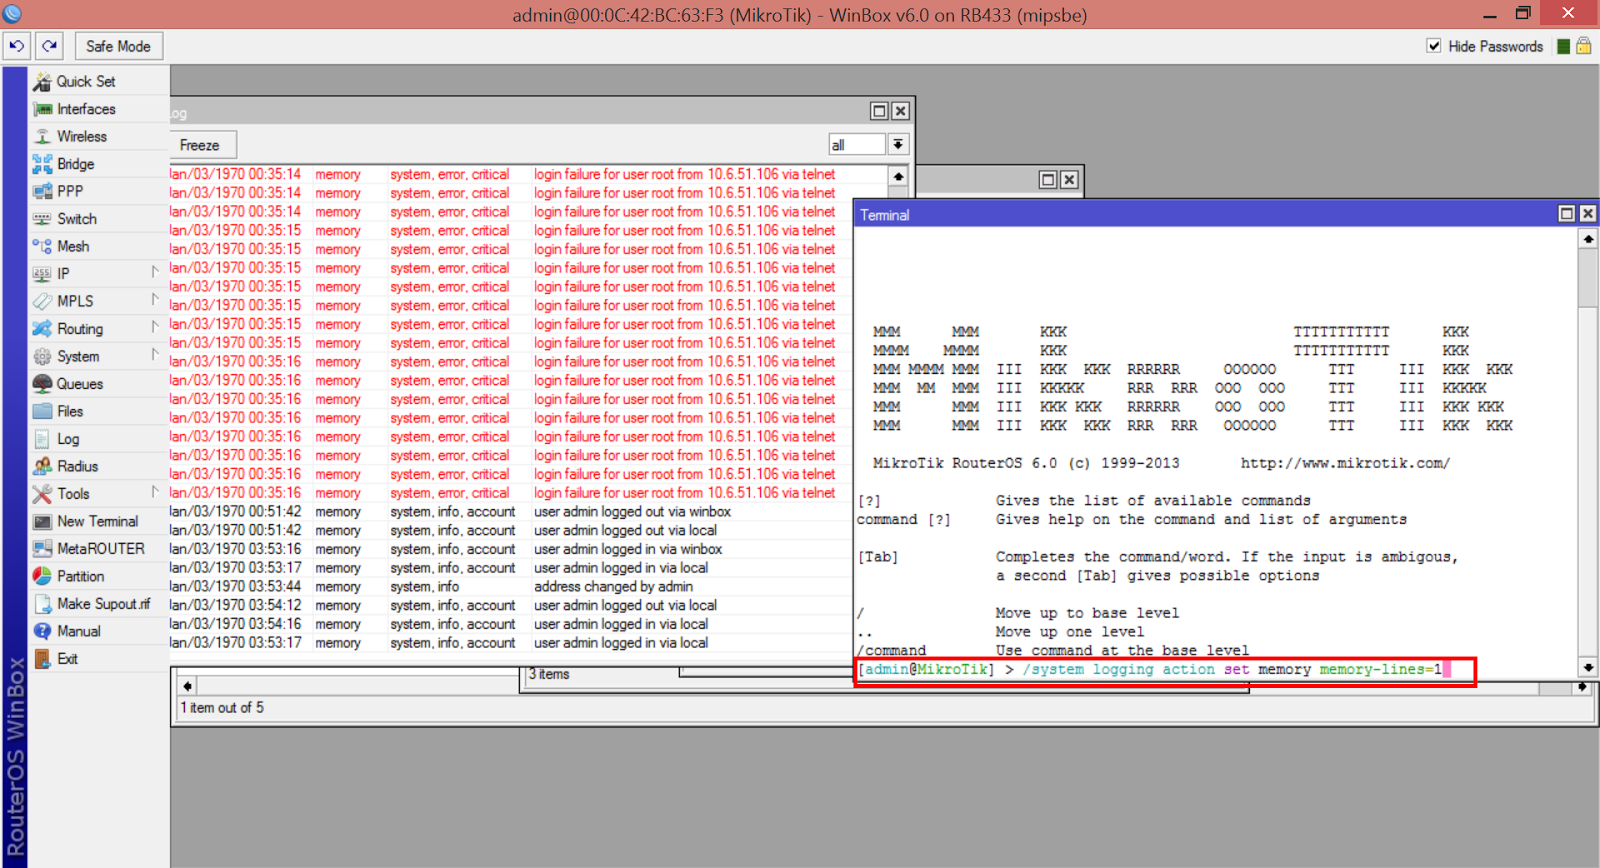Toggle the Hide Passwords checkbox
The height and width of the screenshot is (868, 1600).
coord(1434,46)
